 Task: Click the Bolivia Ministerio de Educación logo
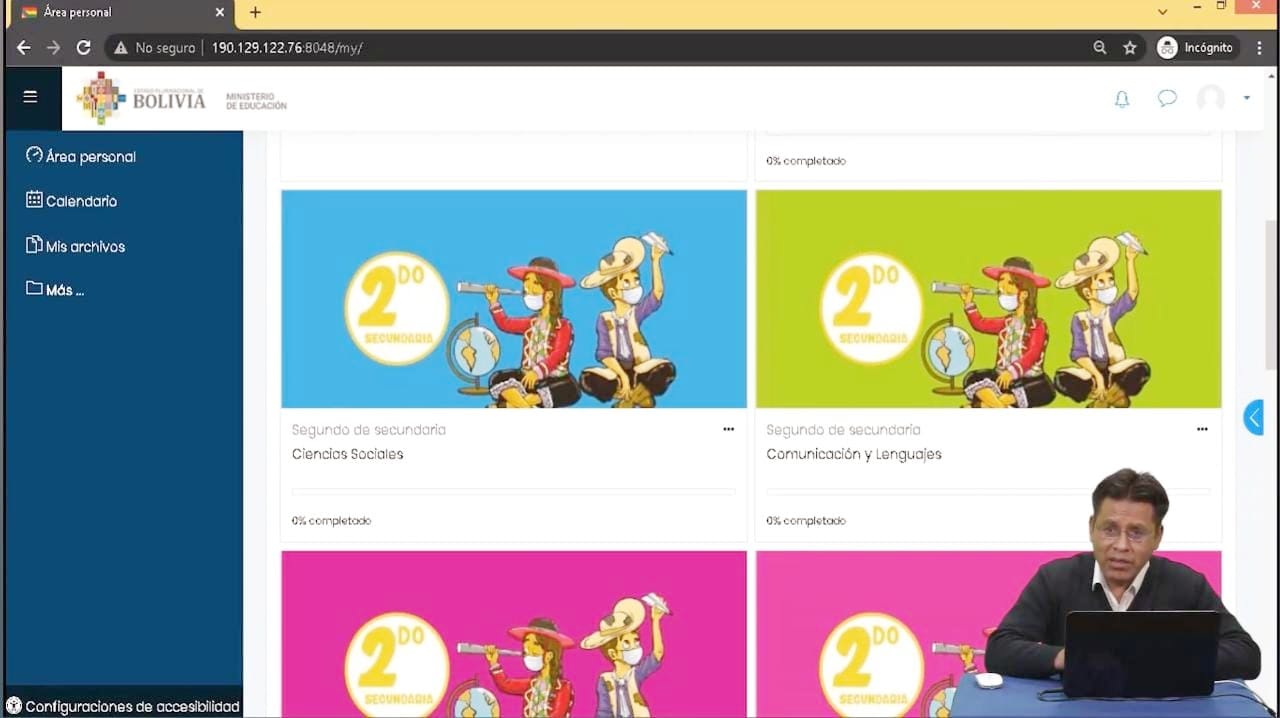(x=182, y=99)
